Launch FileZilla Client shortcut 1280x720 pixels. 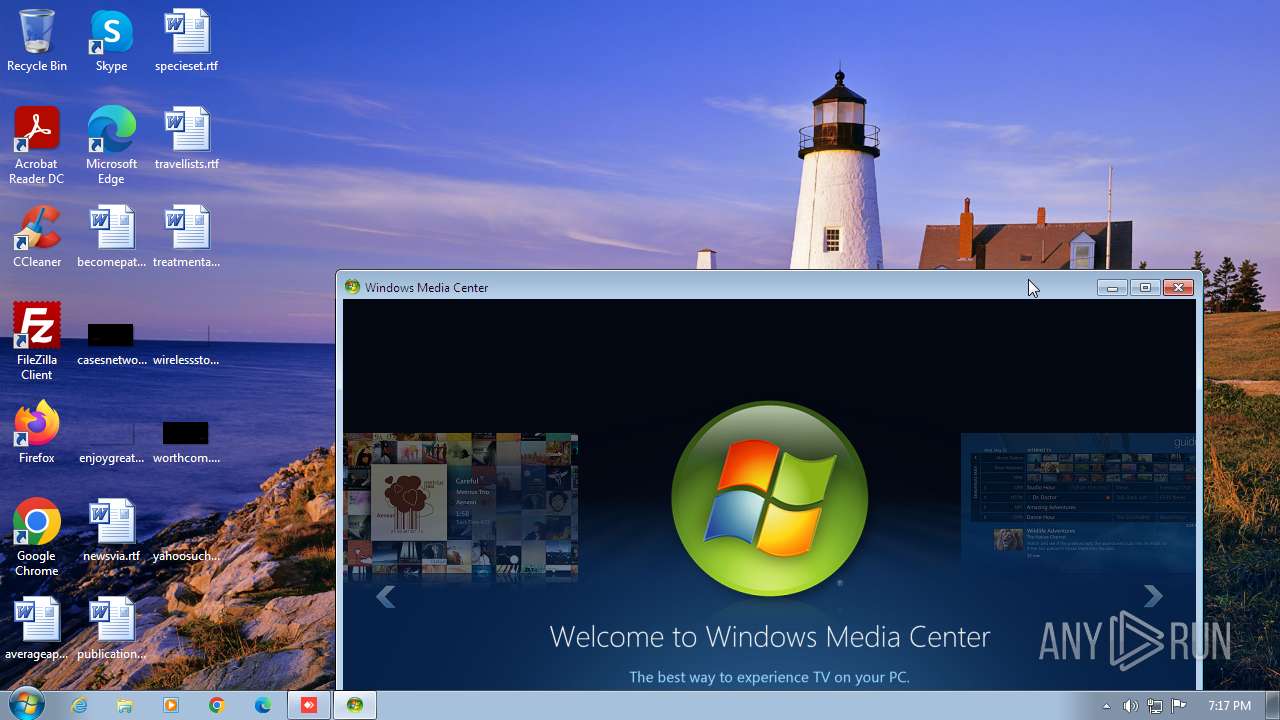pos(37,341)
